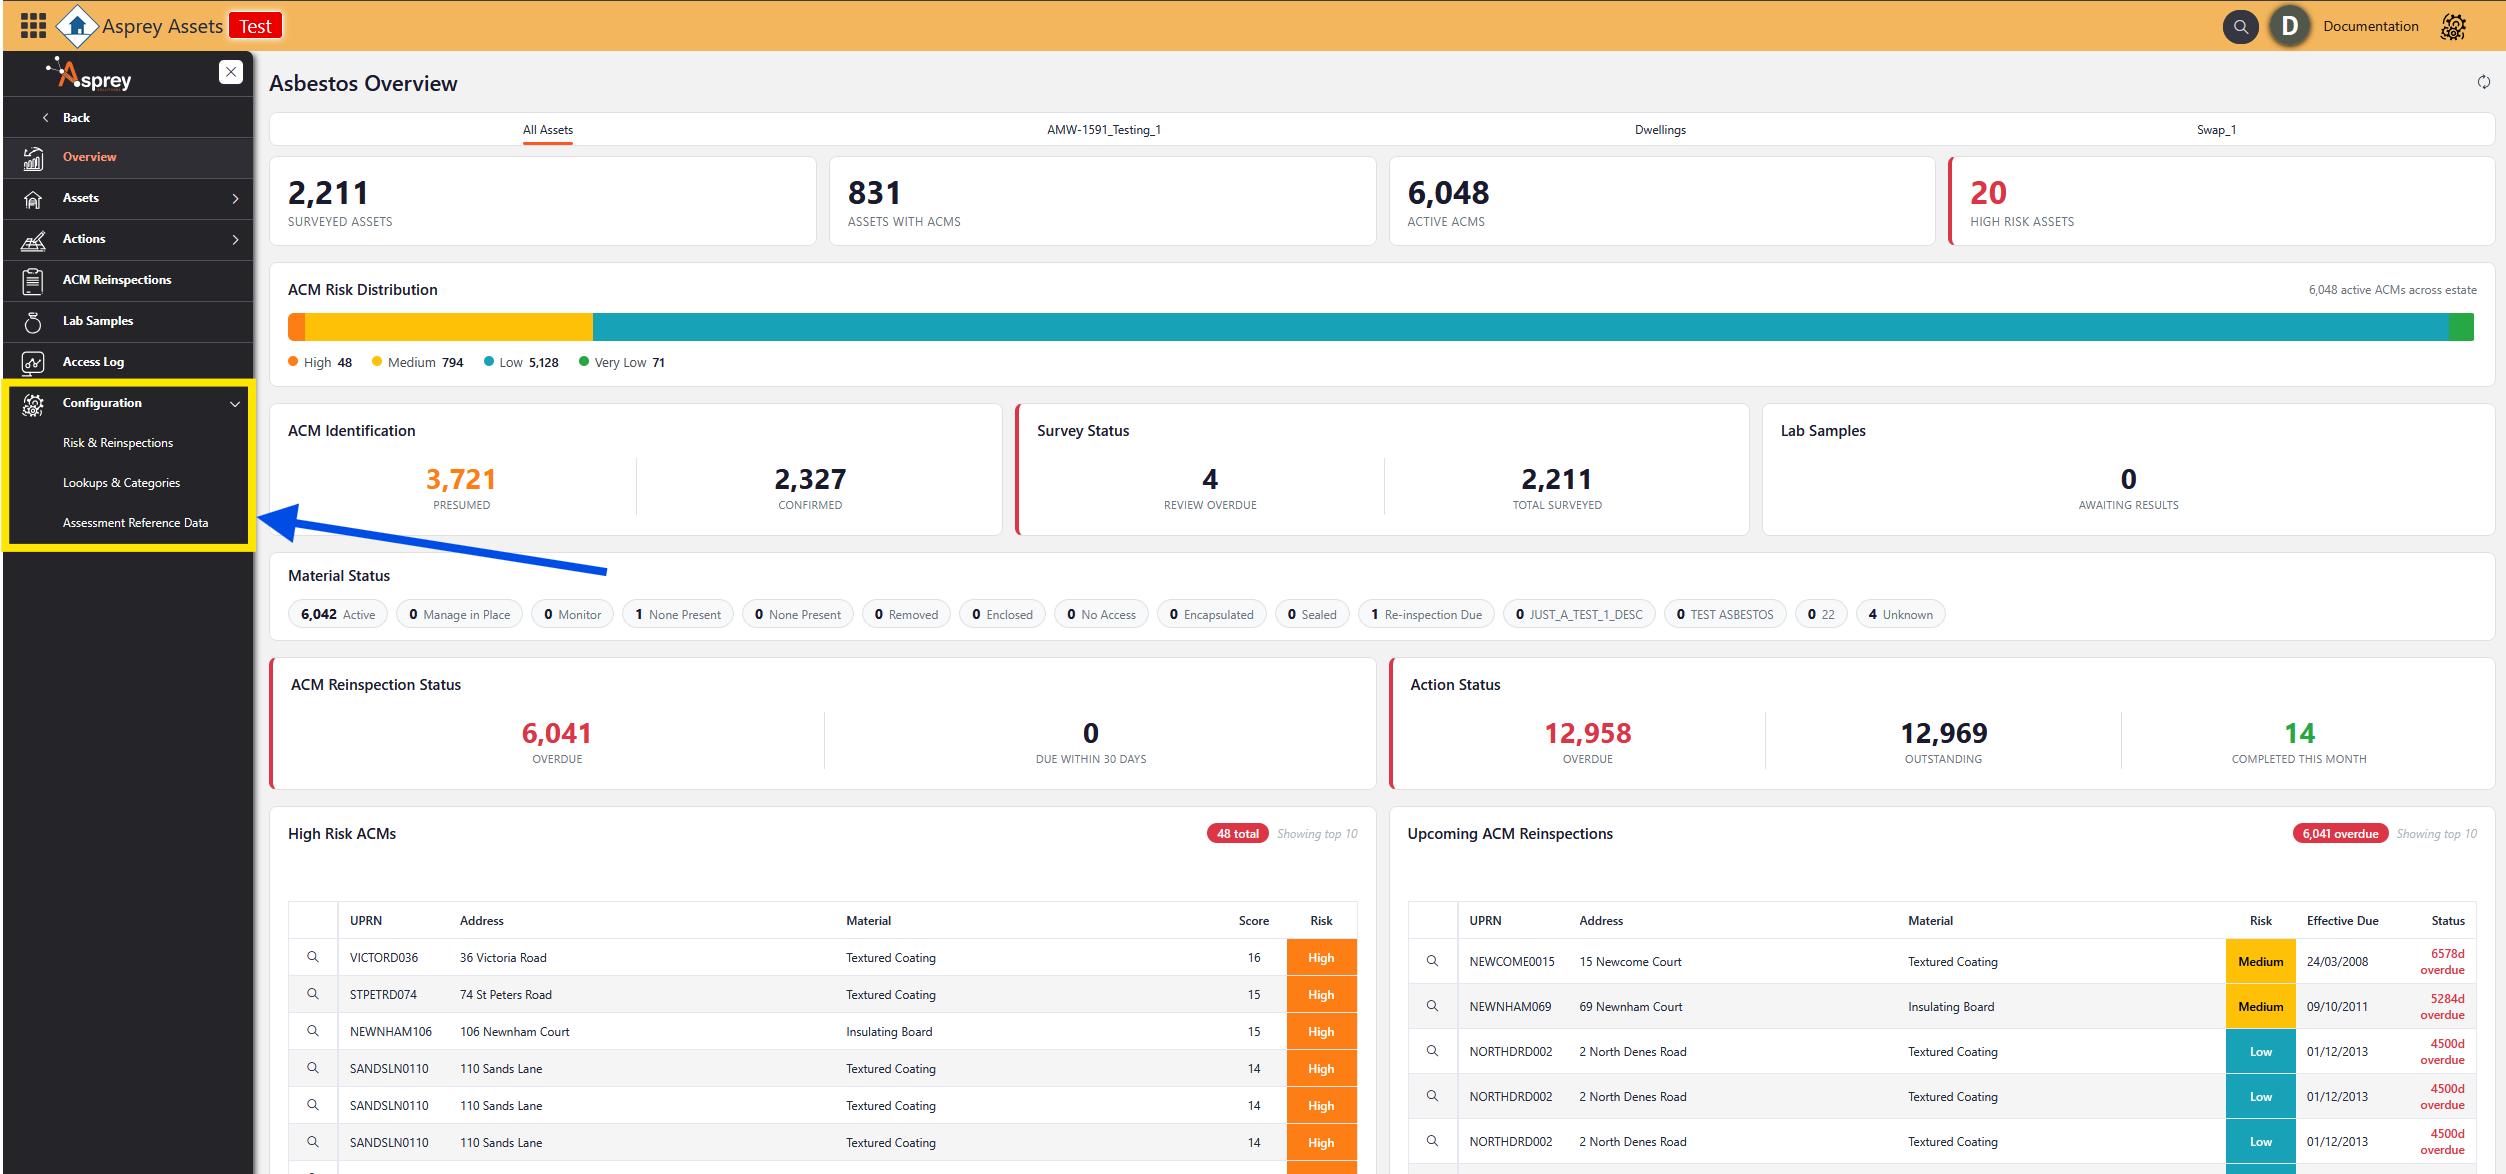The image size is (2506, 1174).
Task: Open the search icon in header
Action: [2240, 27]
